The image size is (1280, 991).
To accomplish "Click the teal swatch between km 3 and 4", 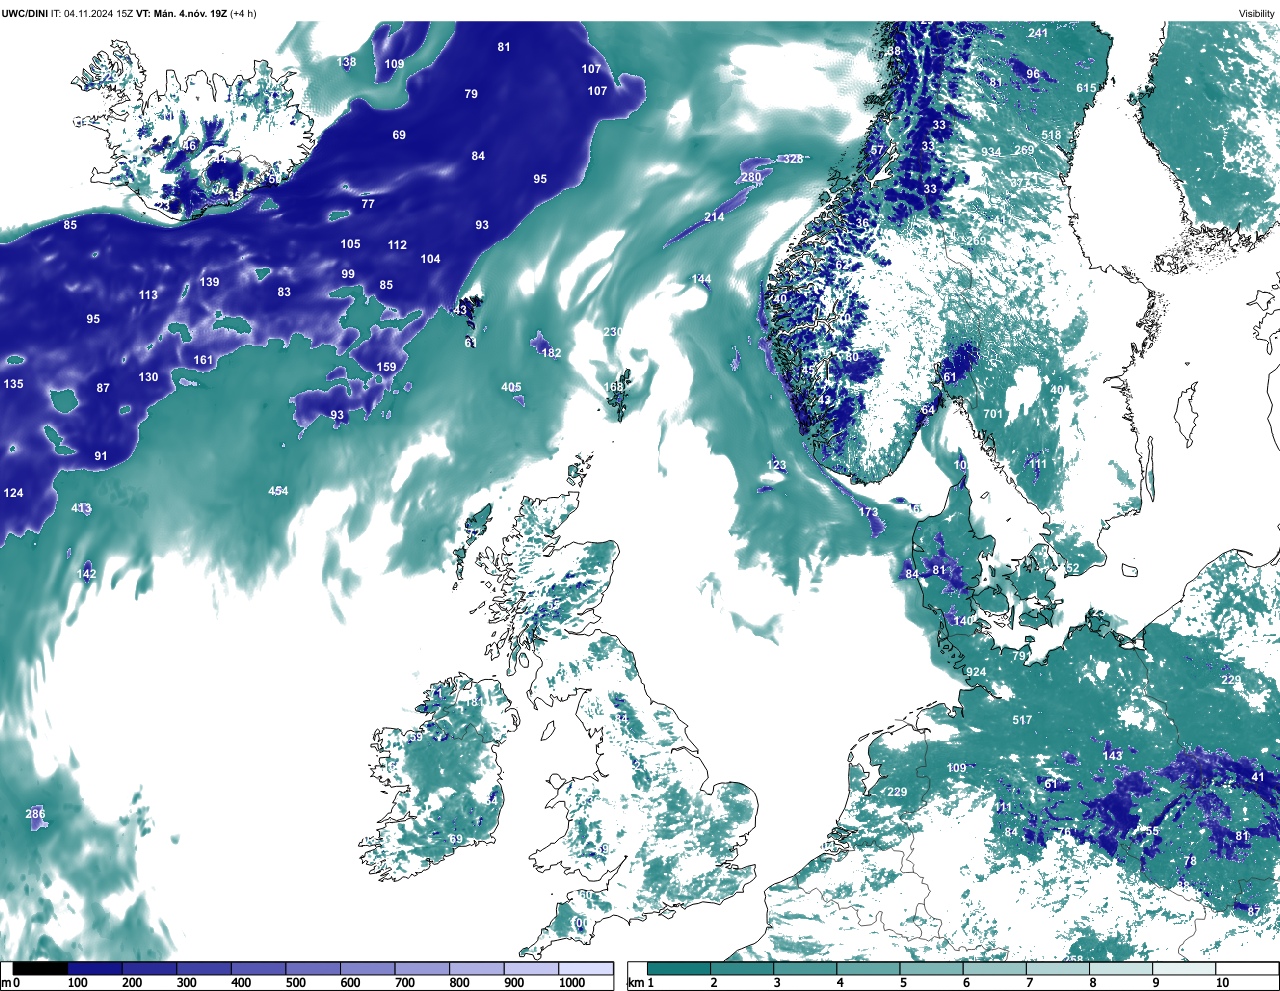I will click(x=805, y=968).
